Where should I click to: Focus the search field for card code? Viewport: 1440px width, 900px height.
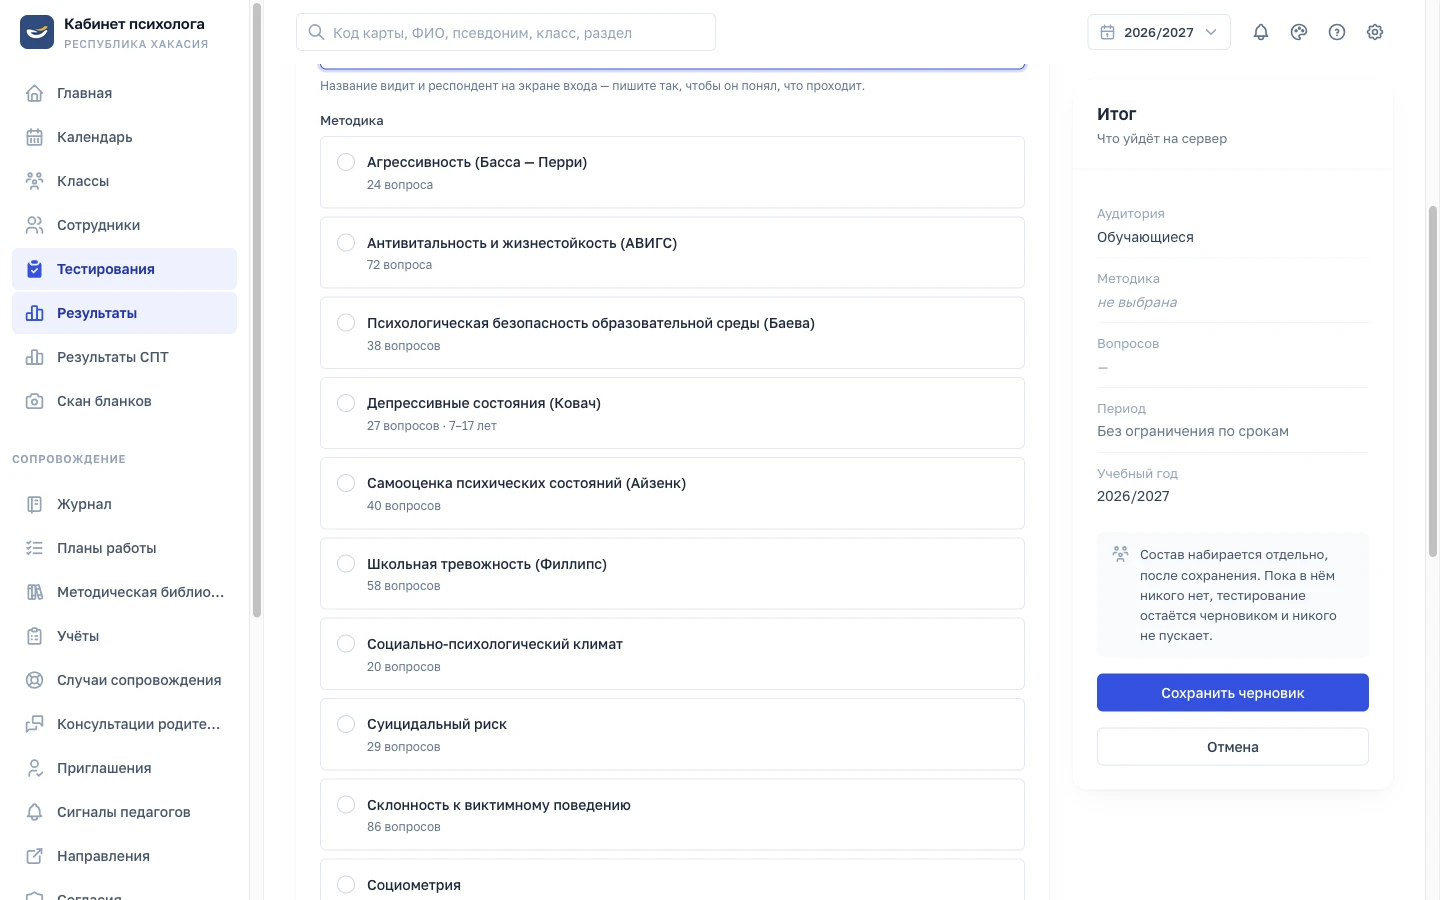[506, 32]
